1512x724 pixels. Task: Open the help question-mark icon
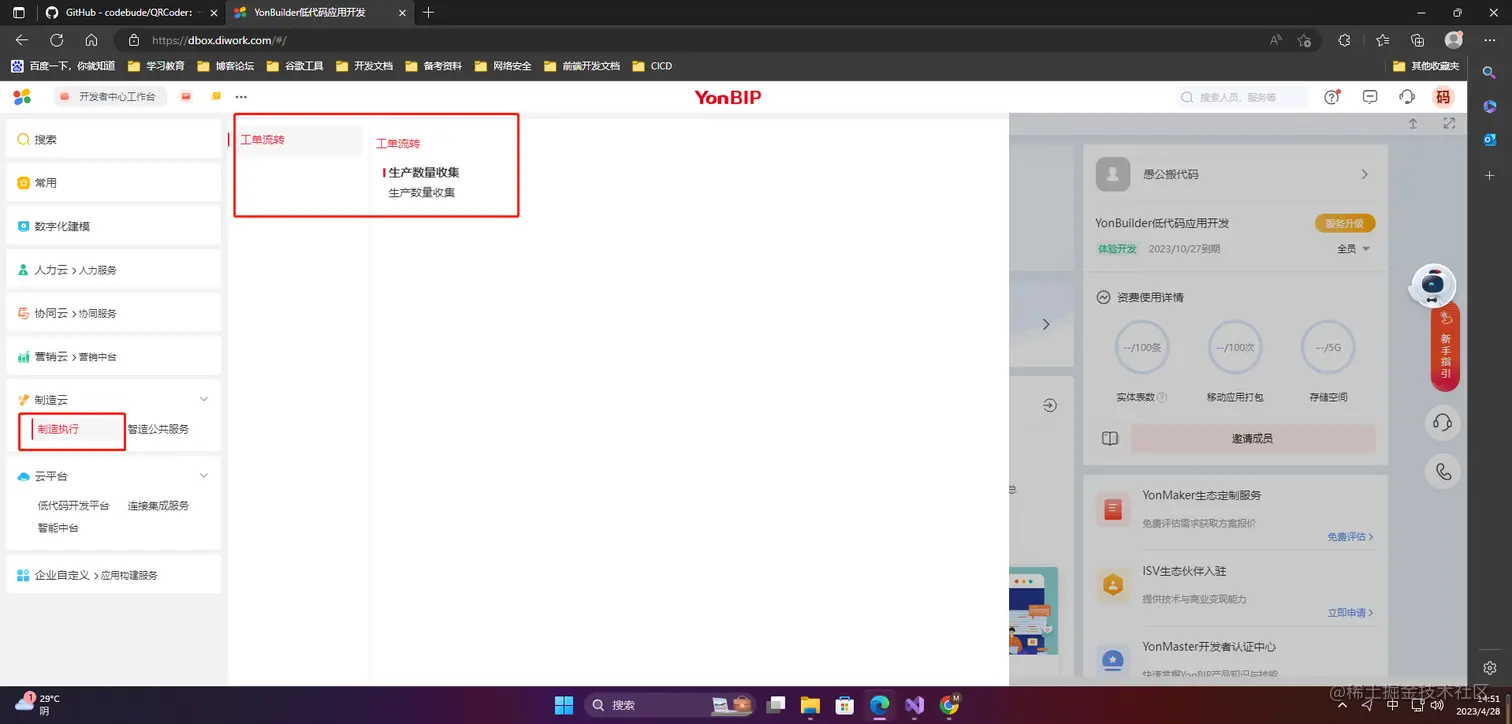click(1330, 97)
